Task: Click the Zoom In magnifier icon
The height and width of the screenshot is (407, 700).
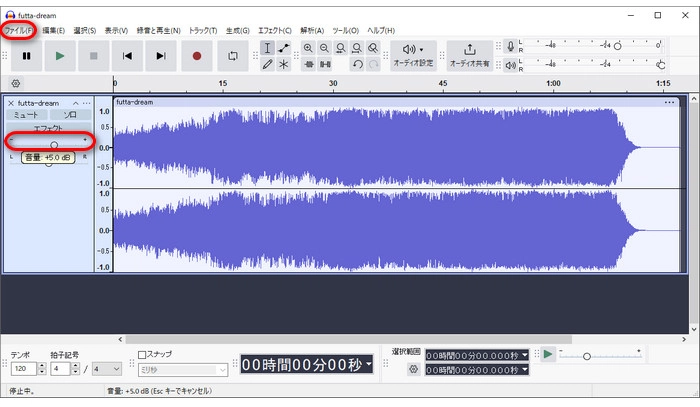Action: 308,48
